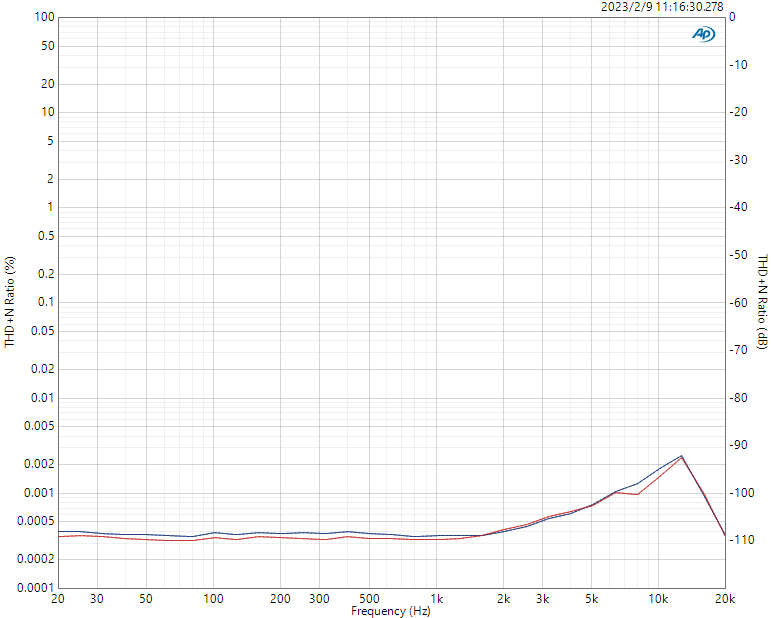
Task: Click the 'THD+N Ratio (dB)' right axis title
Action: point(762,302)
